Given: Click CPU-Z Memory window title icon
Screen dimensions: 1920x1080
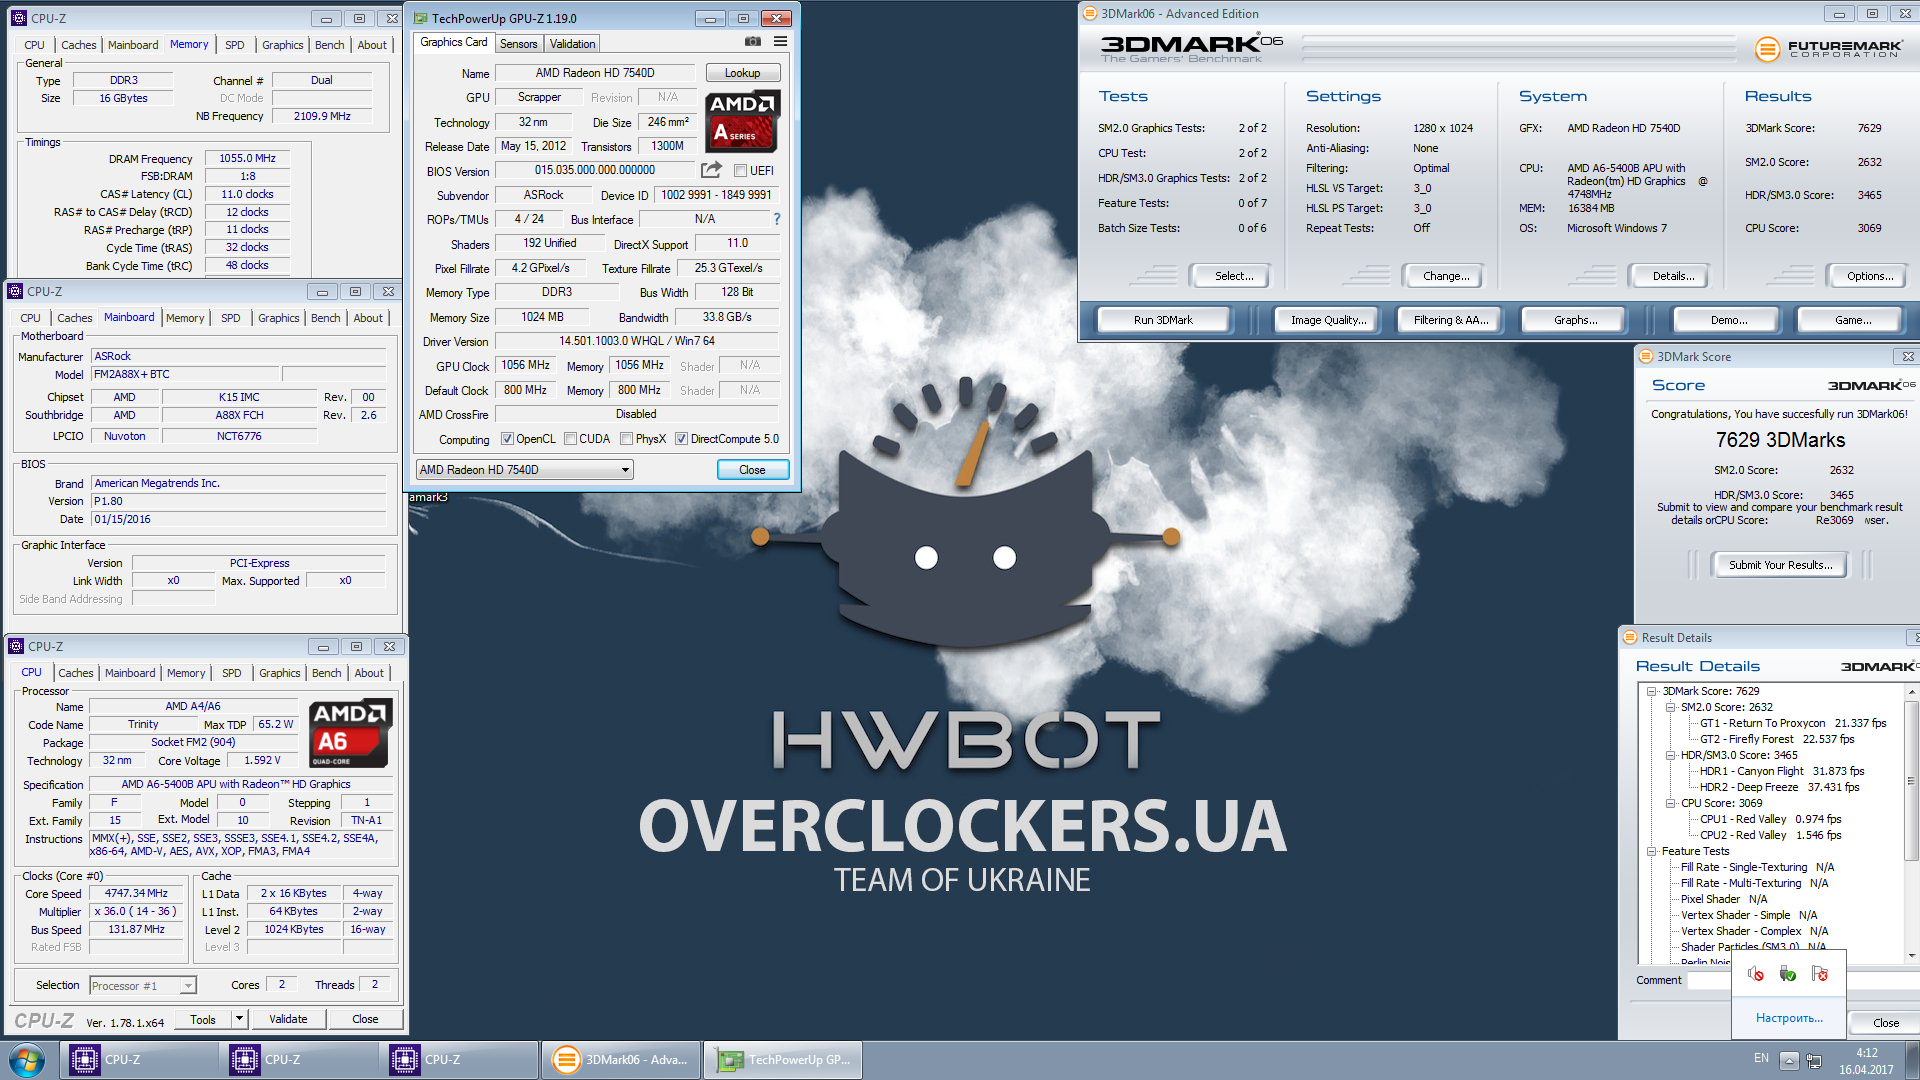Looking at the screenshot, I should pyautogui.click(x=19, y=18).
